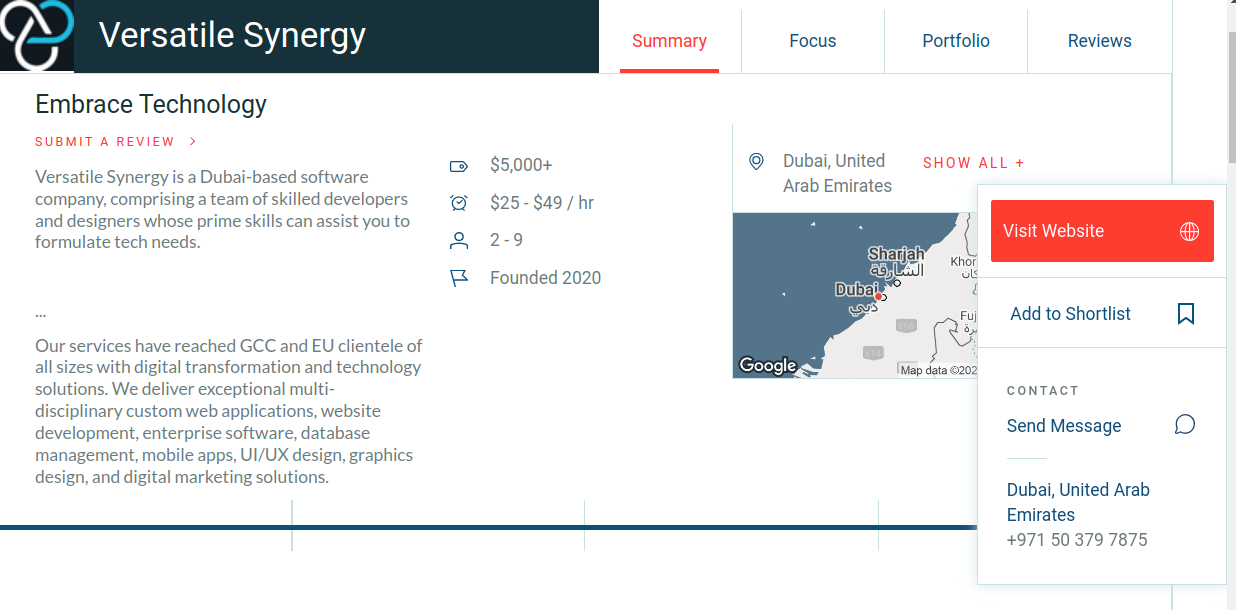The image size is (1236, 610).
Task: Click the chat bubble icon beside Send Message
Action: tap(1185, 425)
